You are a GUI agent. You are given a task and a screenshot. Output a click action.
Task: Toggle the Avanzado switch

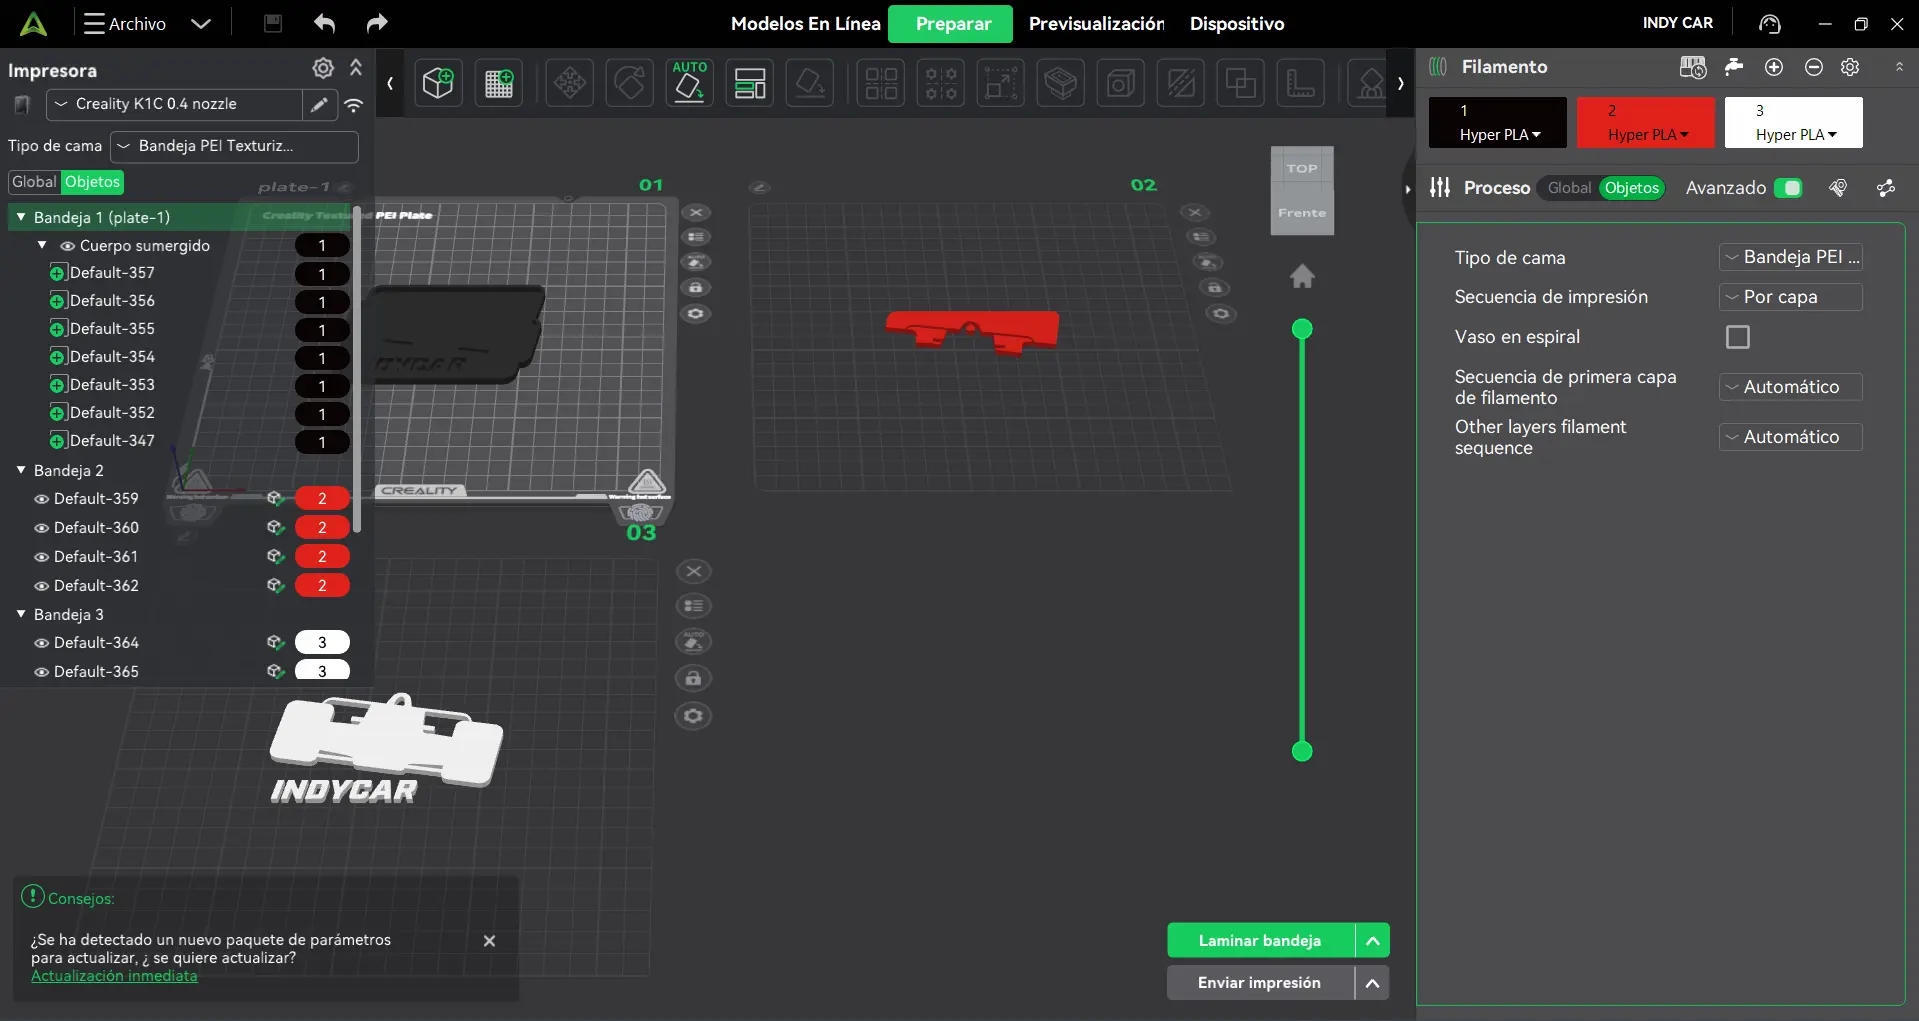tap(1788, 188)
